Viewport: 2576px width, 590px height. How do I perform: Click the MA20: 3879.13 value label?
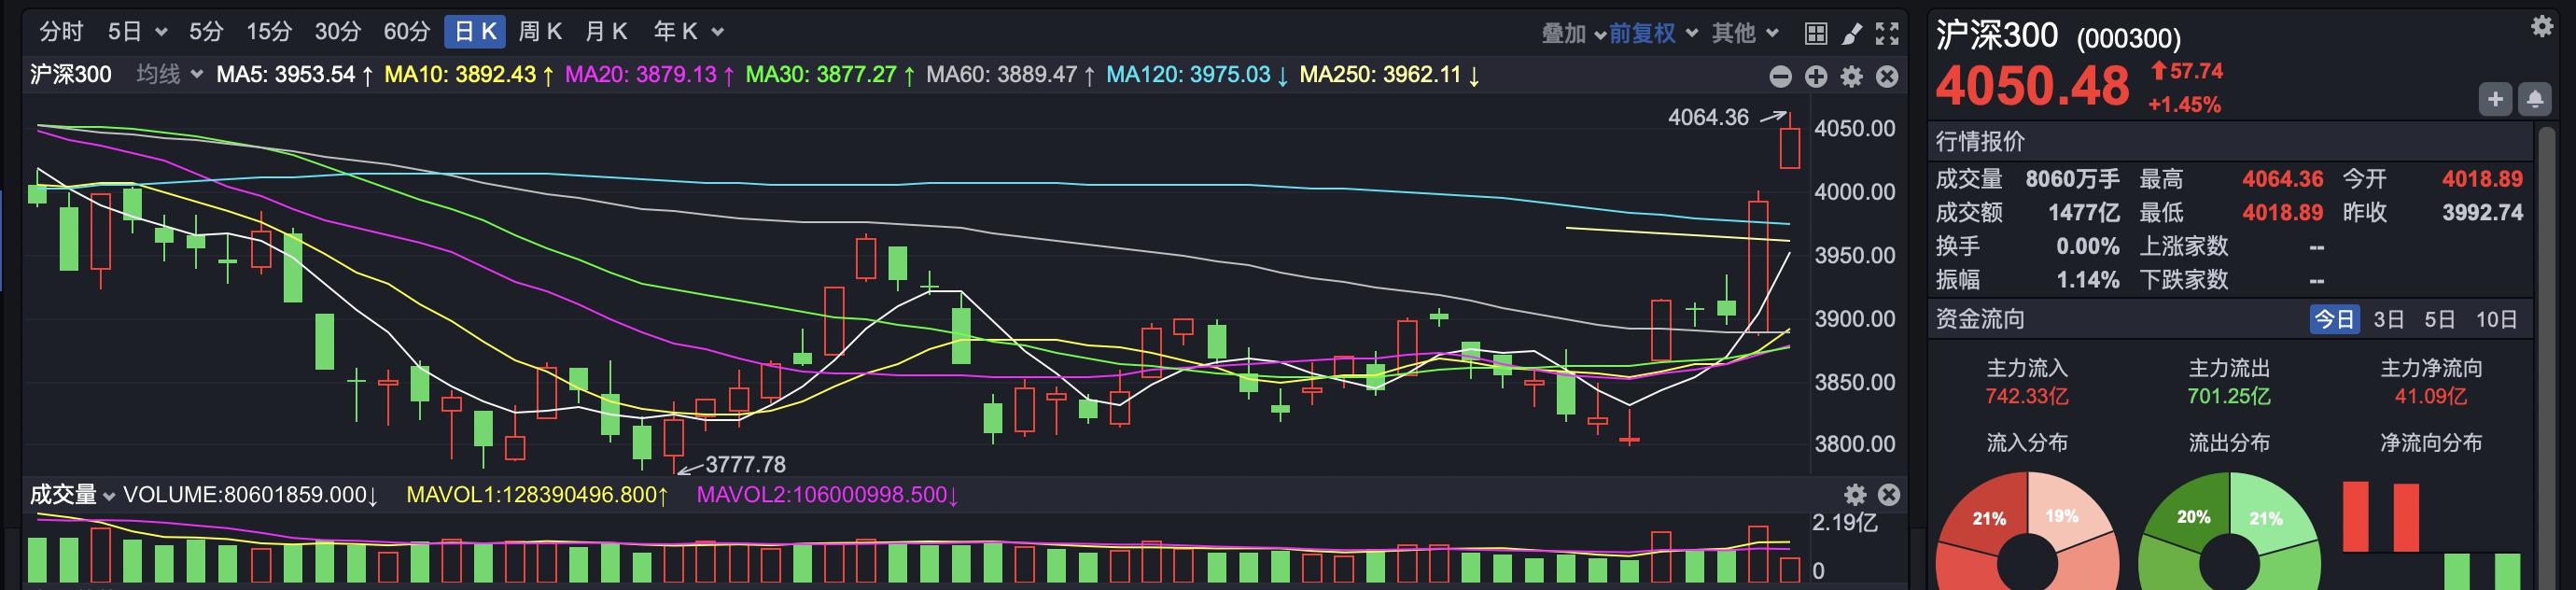click(650, 75)
